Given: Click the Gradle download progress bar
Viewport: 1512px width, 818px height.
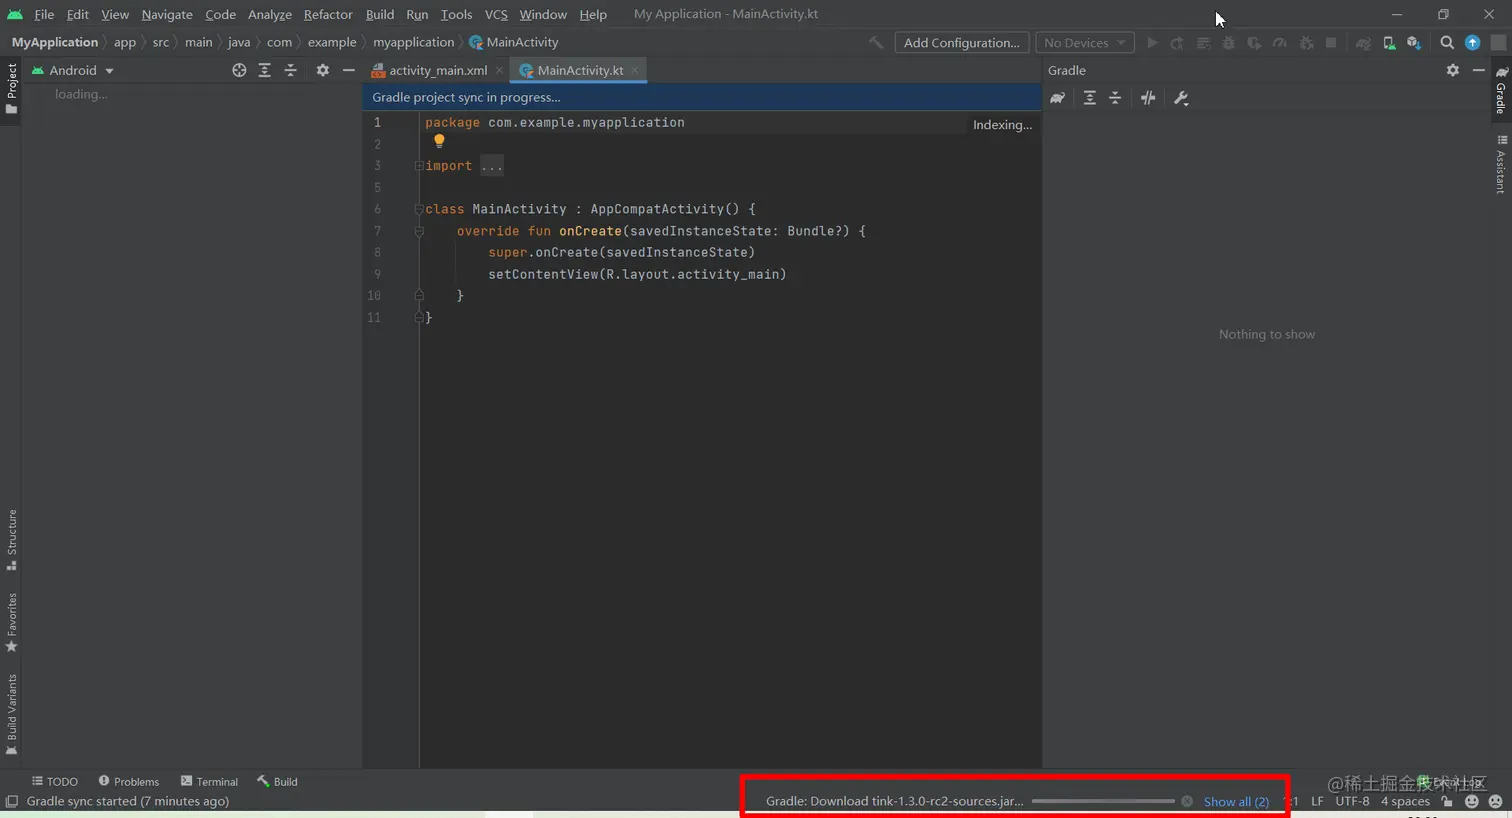Looking at the screenshot, I should (1103, 801).
